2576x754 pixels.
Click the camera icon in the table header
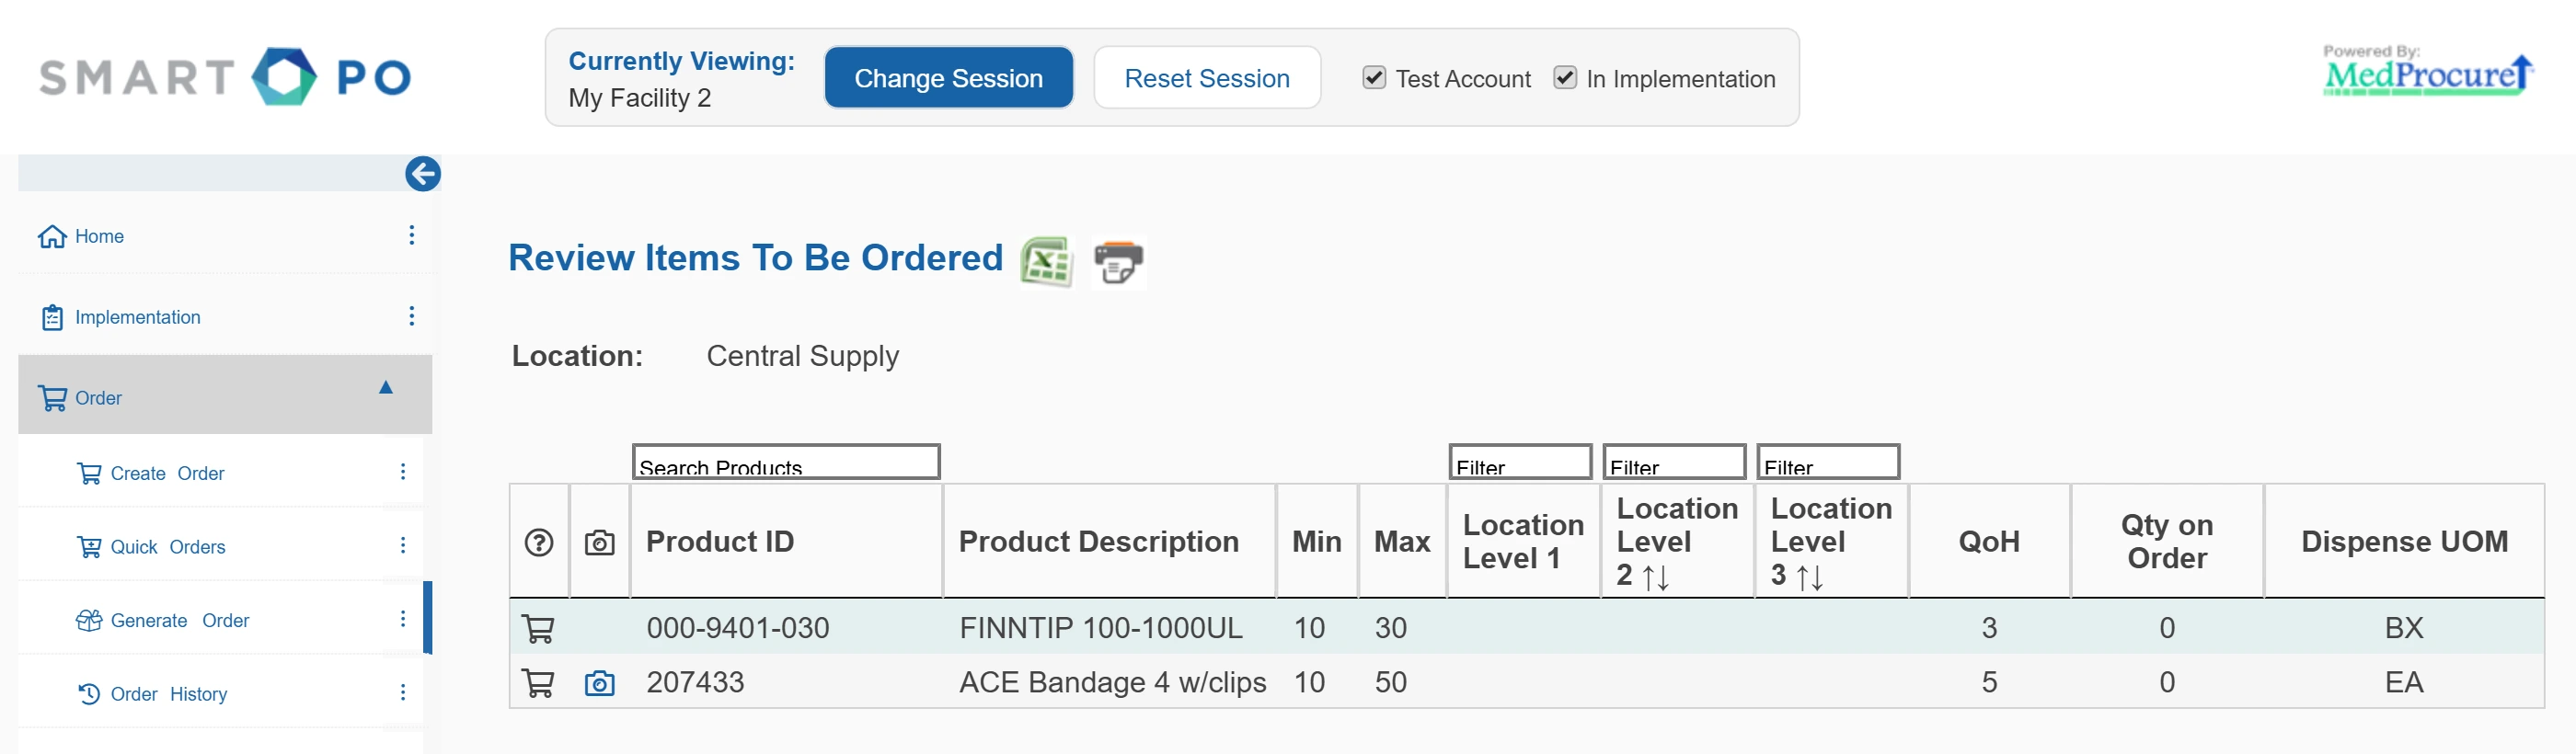tap(599, 542)
